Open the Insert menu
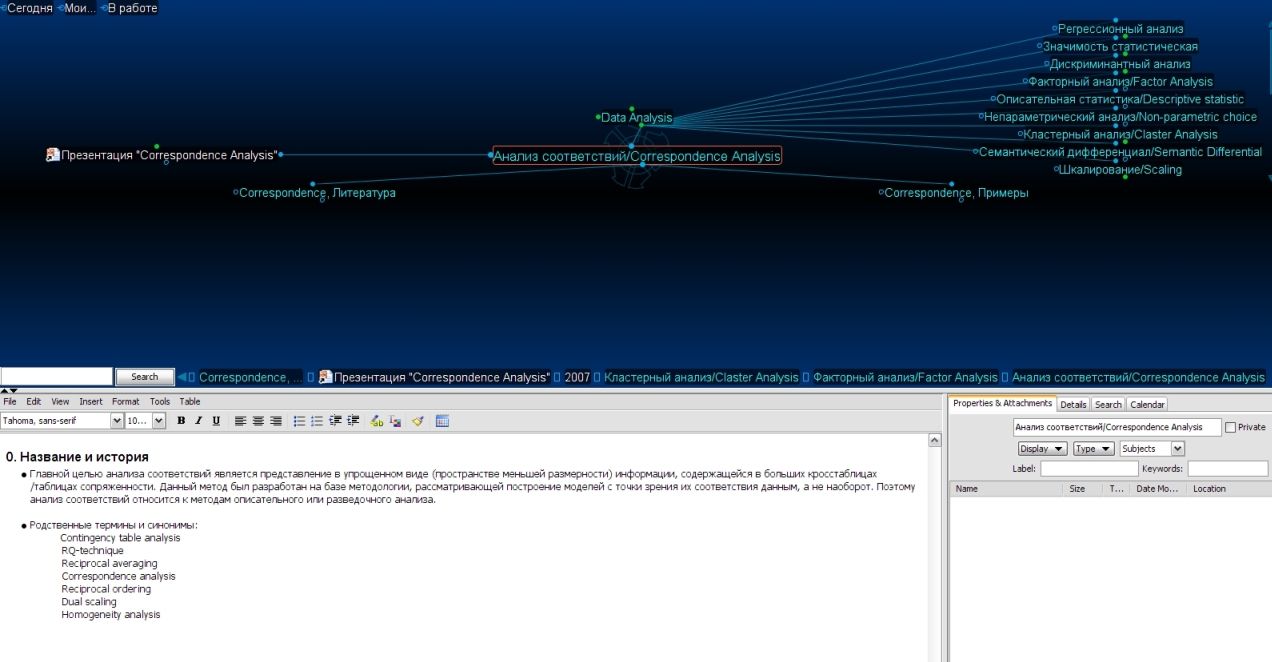This screenshot has width=1272, height=662. (x=91, y=401)
